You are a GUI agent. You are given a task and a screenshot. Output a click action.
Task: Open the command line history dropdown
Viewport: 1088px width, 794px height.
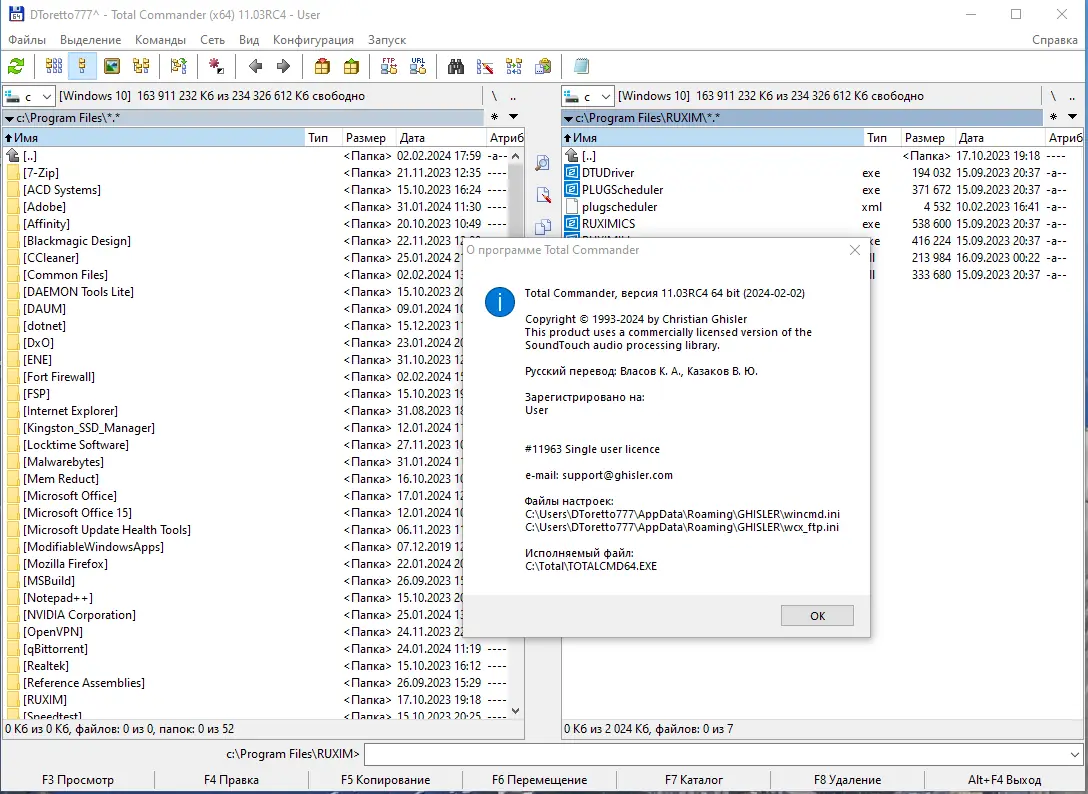click(1074, 754)
